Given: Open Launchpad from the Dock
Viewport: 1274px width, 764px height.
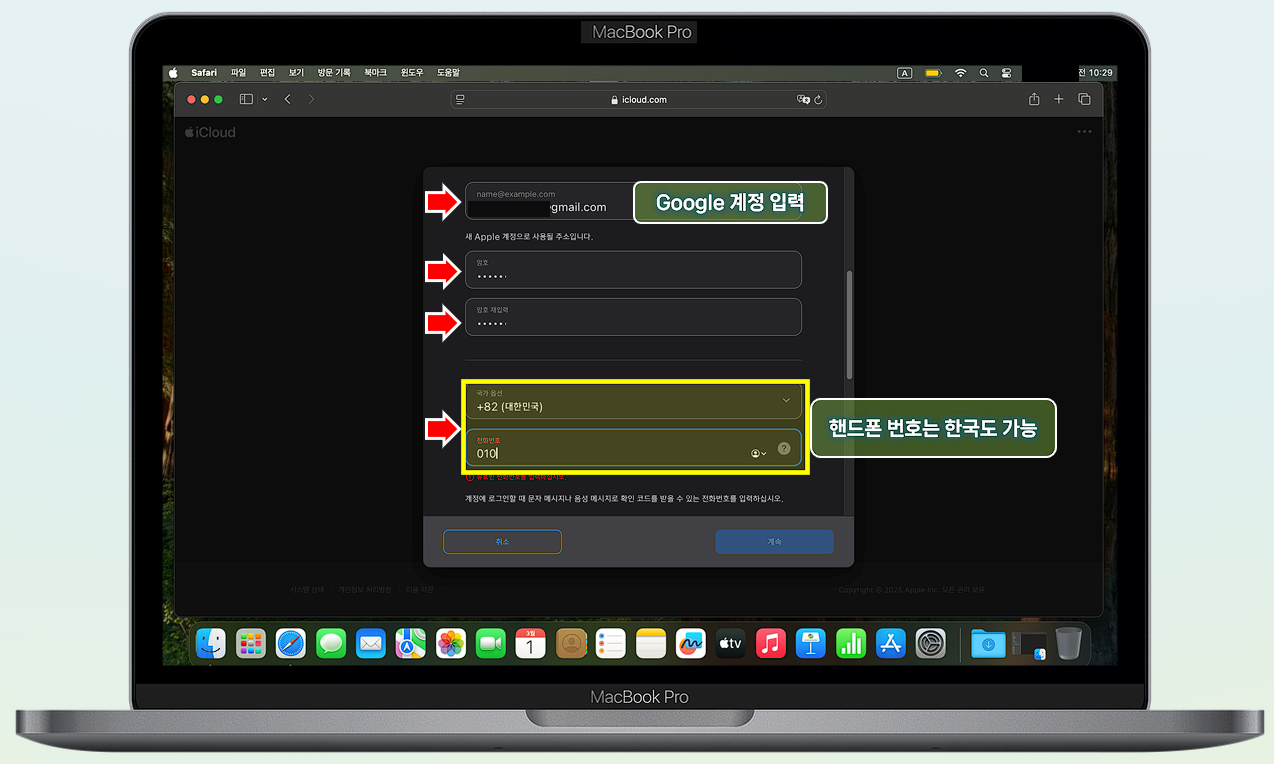Looking at the screenshot, I should (x=250, y=643).
